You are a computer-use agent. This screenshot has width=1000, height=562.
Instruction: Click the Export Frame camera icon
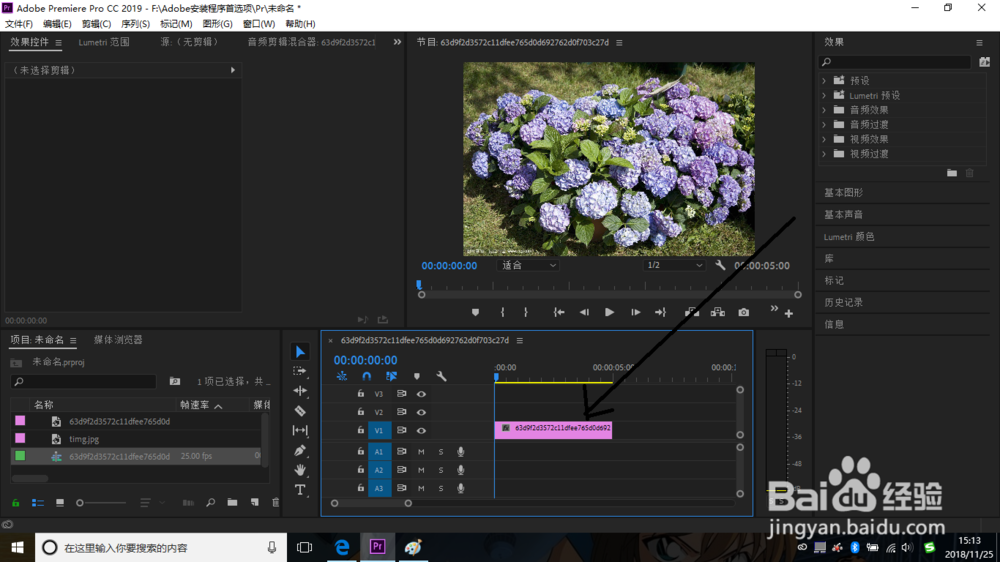point(744,313)
